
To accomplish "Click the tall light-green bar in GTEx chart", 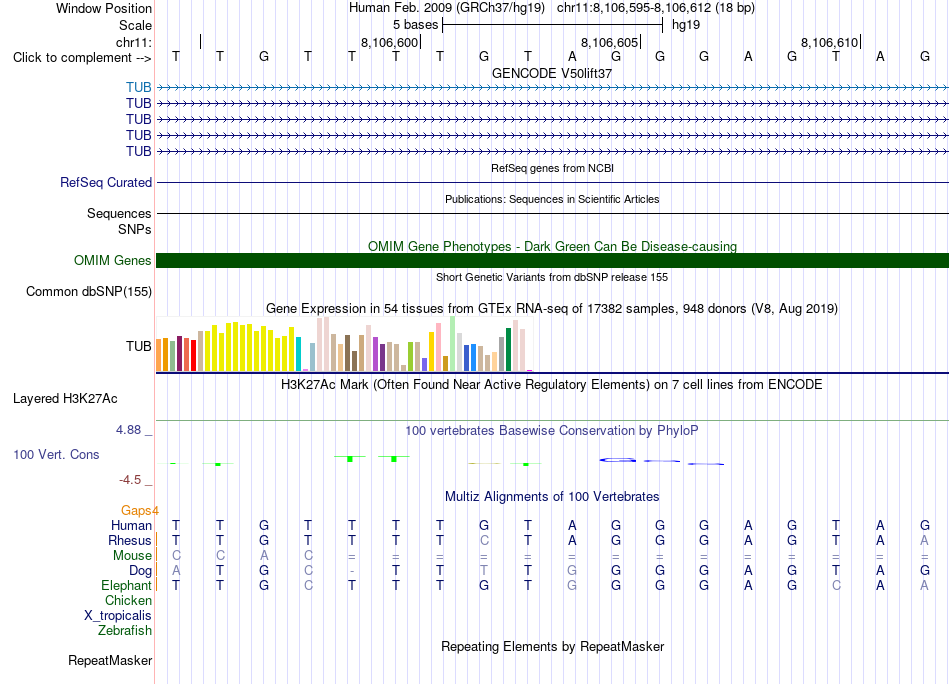I will (453, 344).
